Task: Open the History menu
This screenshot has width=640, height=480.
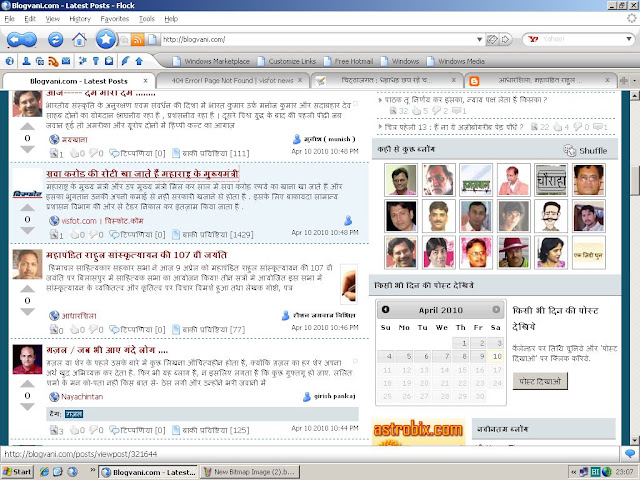Action: tap(80, 19)
